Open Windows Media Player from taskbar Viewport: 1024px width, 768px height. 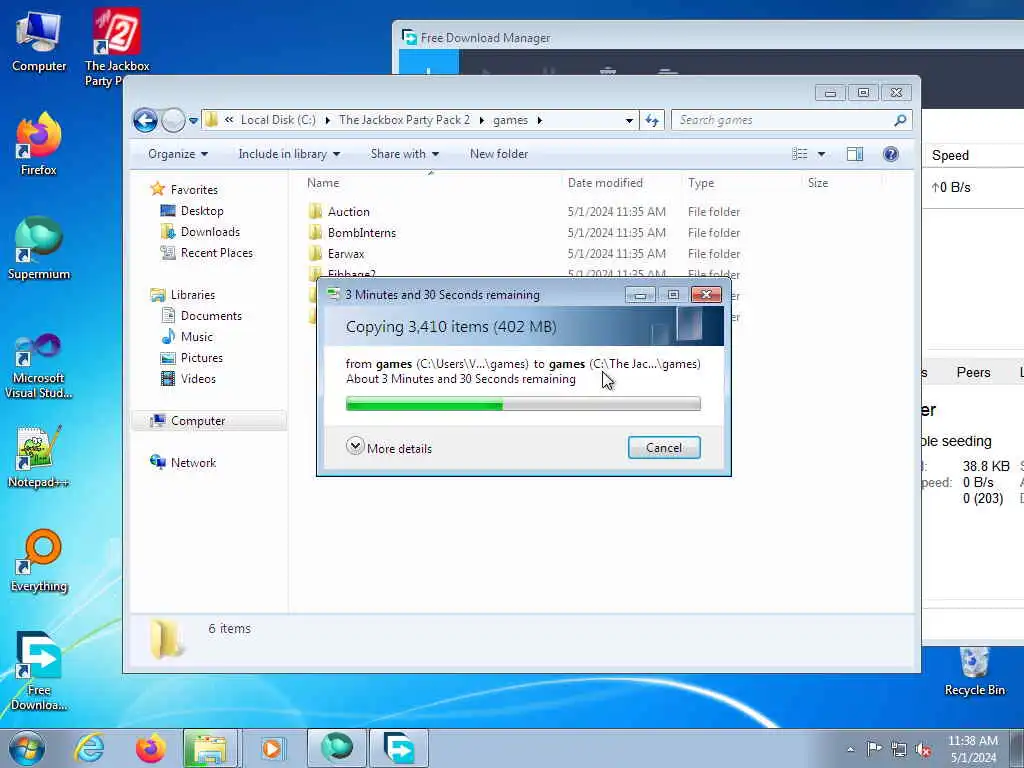click(x=272, y=748)
